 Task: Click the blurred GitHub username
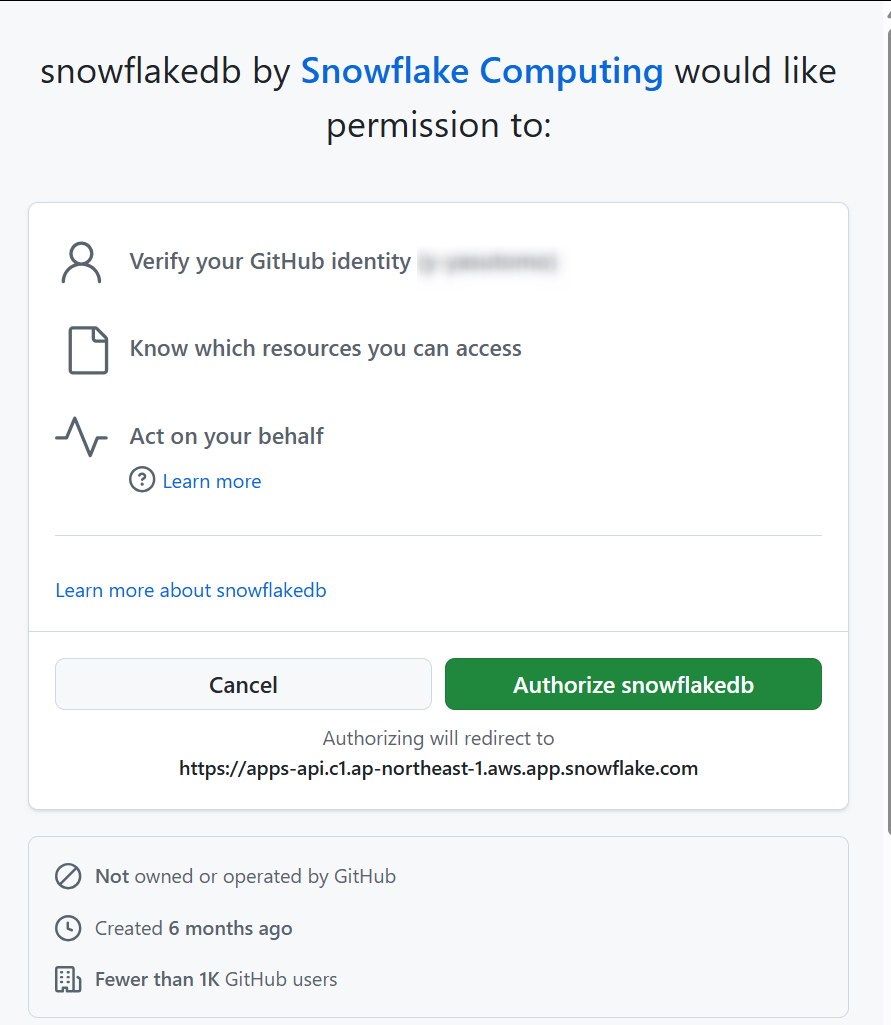pos(488,262)
